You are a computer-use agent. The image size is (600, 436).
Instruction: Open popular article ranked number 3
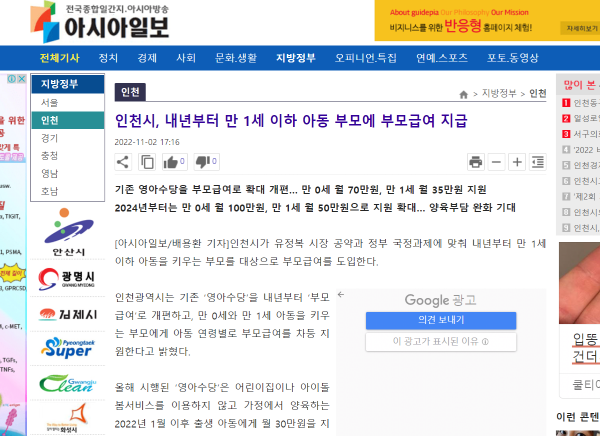580,134
